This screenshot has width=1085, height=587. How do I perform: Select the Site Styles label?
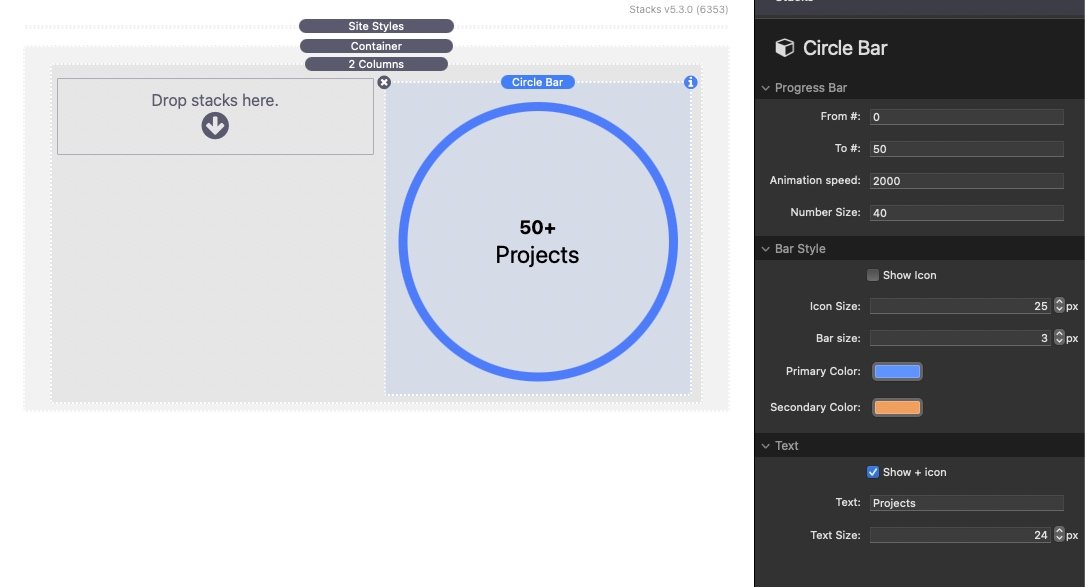pyautogui.click(x=376, y=26)
